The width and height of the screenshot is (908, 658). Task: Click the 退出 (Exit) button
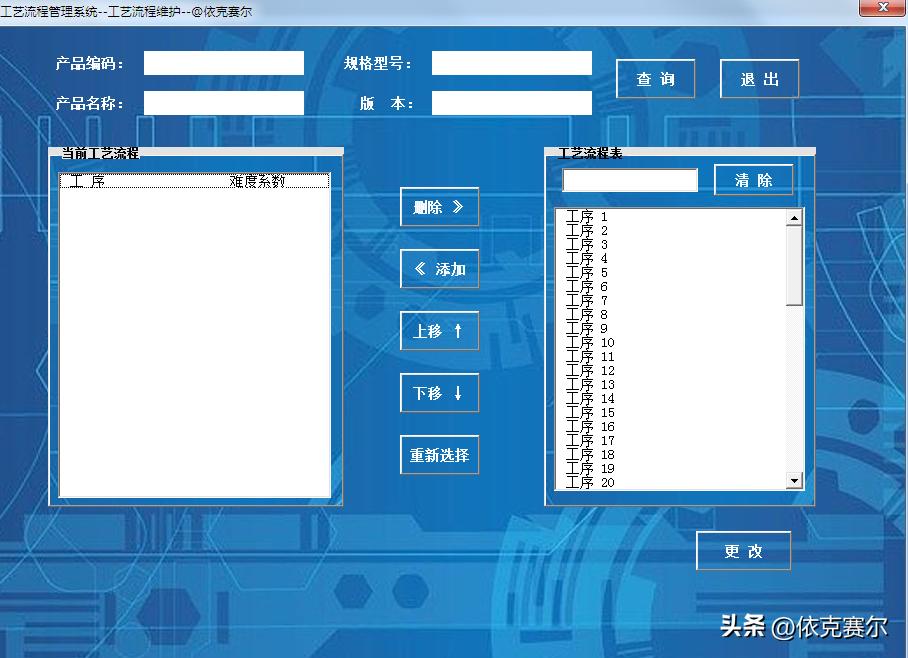(x=759, y=78)
